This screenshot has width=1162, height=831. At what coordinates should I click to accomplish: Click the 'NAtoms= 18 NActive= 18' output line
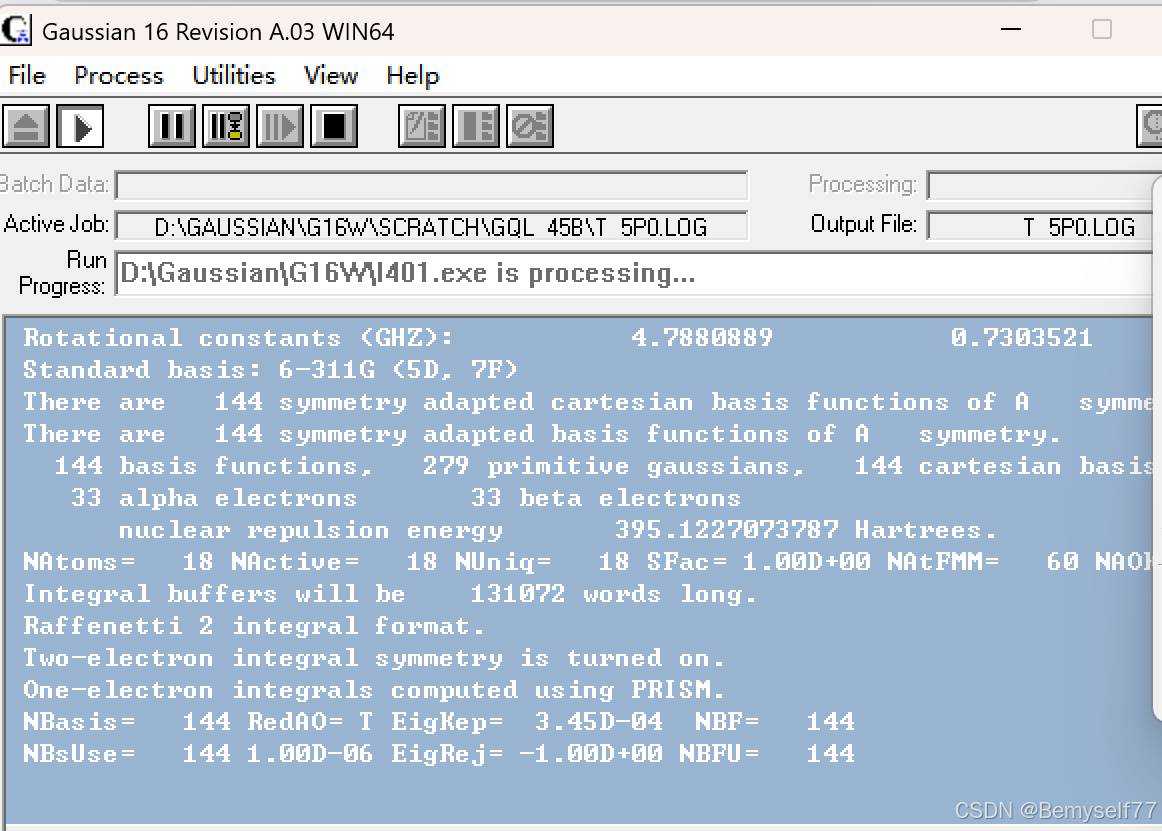pos(589,561)
